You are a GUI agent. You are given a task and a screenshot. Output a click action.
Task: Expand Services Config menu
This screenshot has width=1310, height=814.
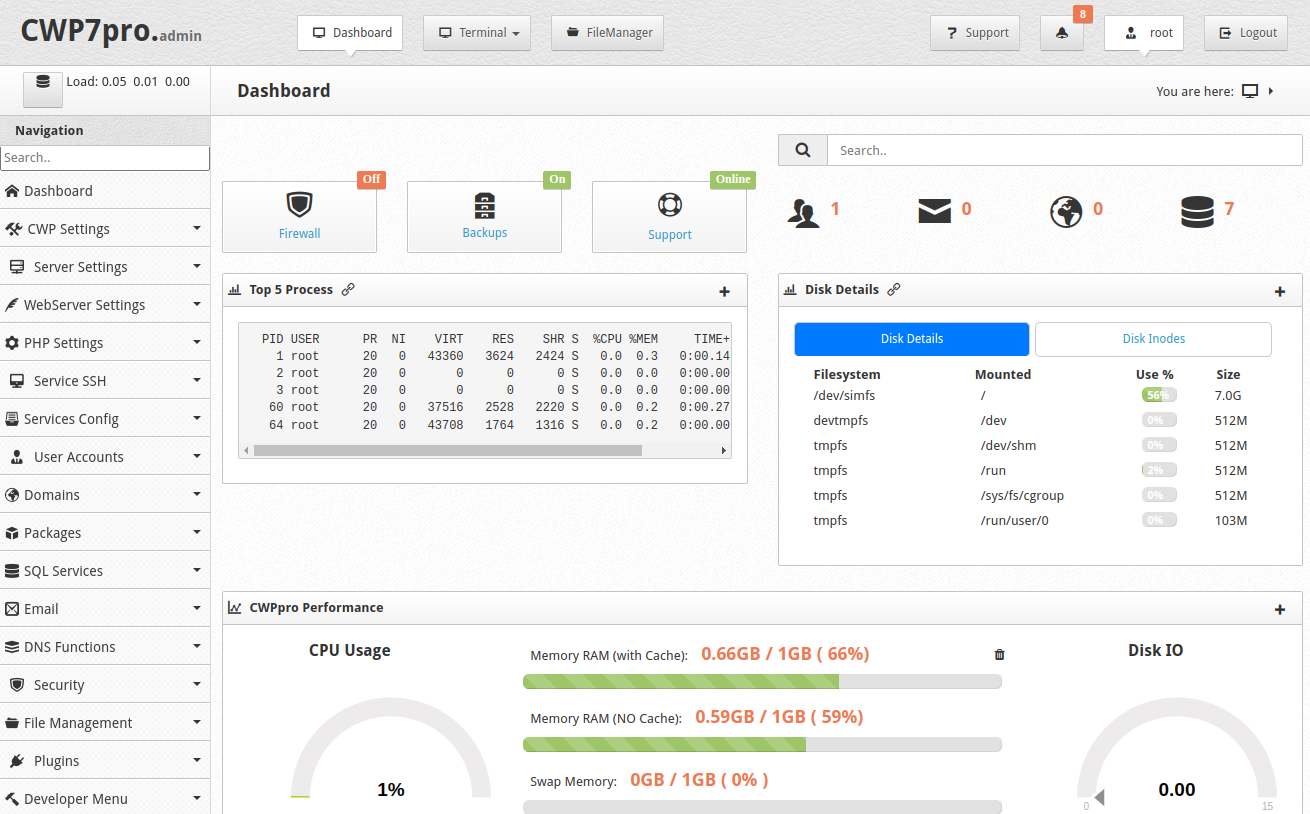[105, 419]
